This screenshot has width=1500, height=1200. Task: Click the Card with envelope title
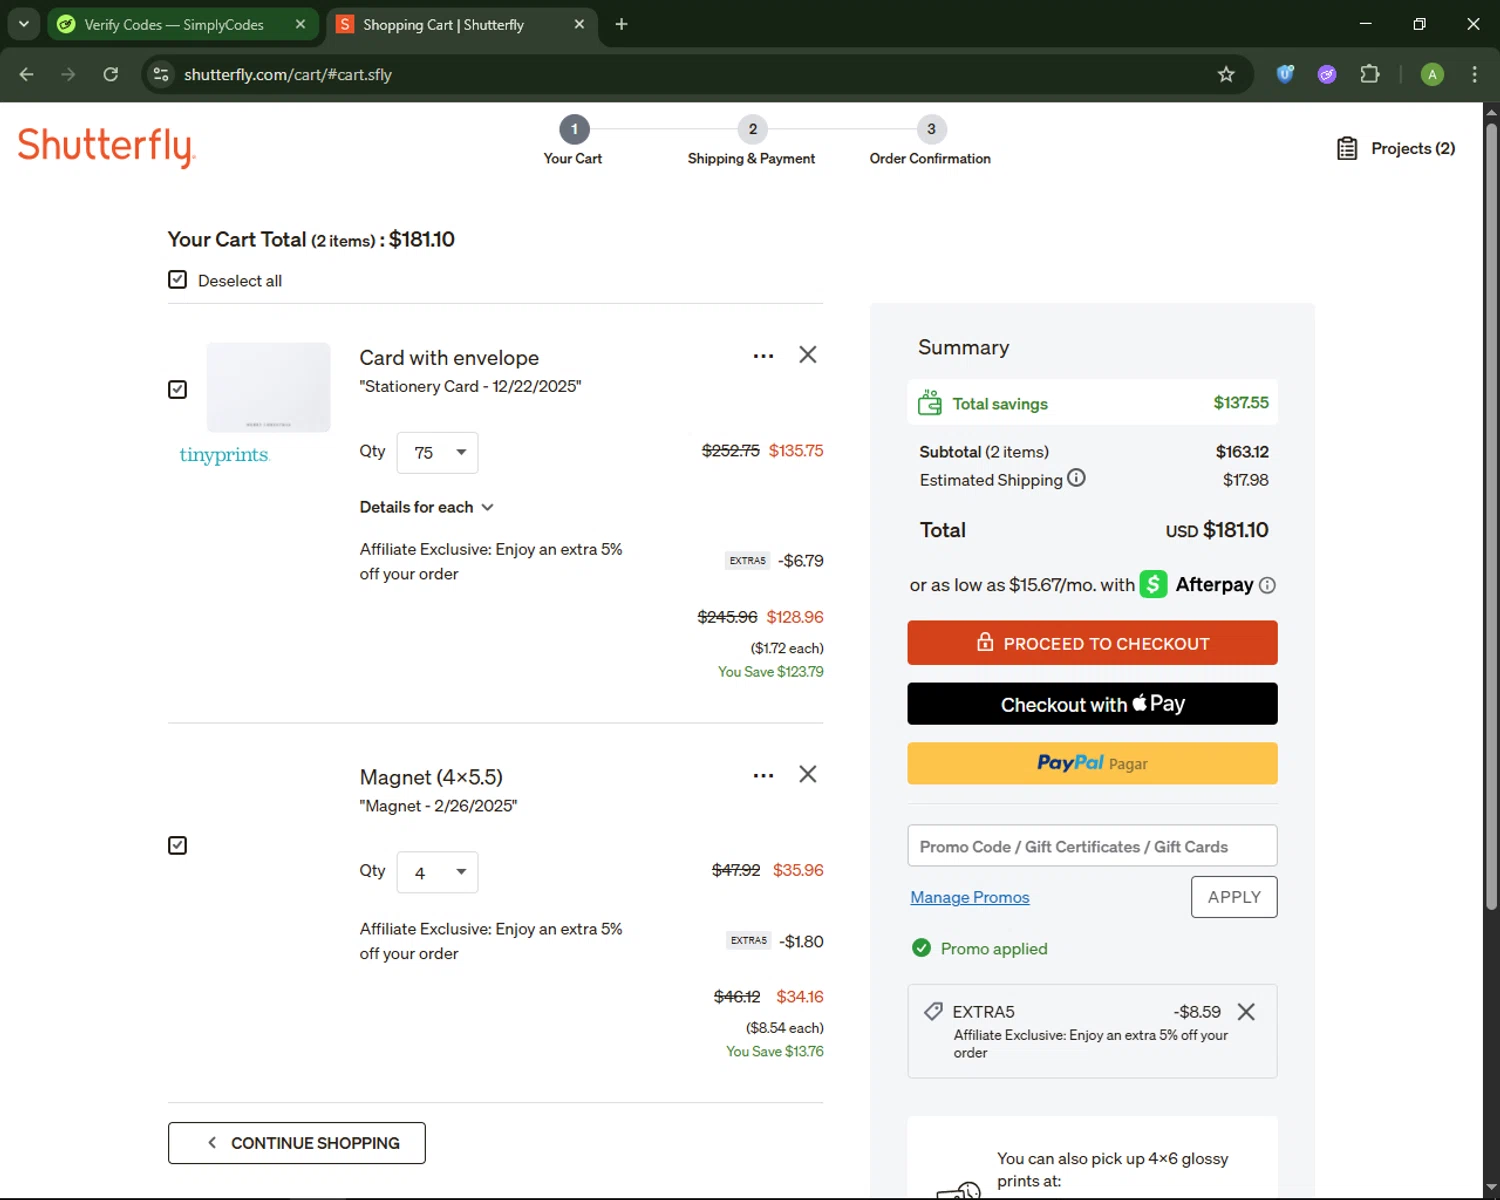point(449,358)
